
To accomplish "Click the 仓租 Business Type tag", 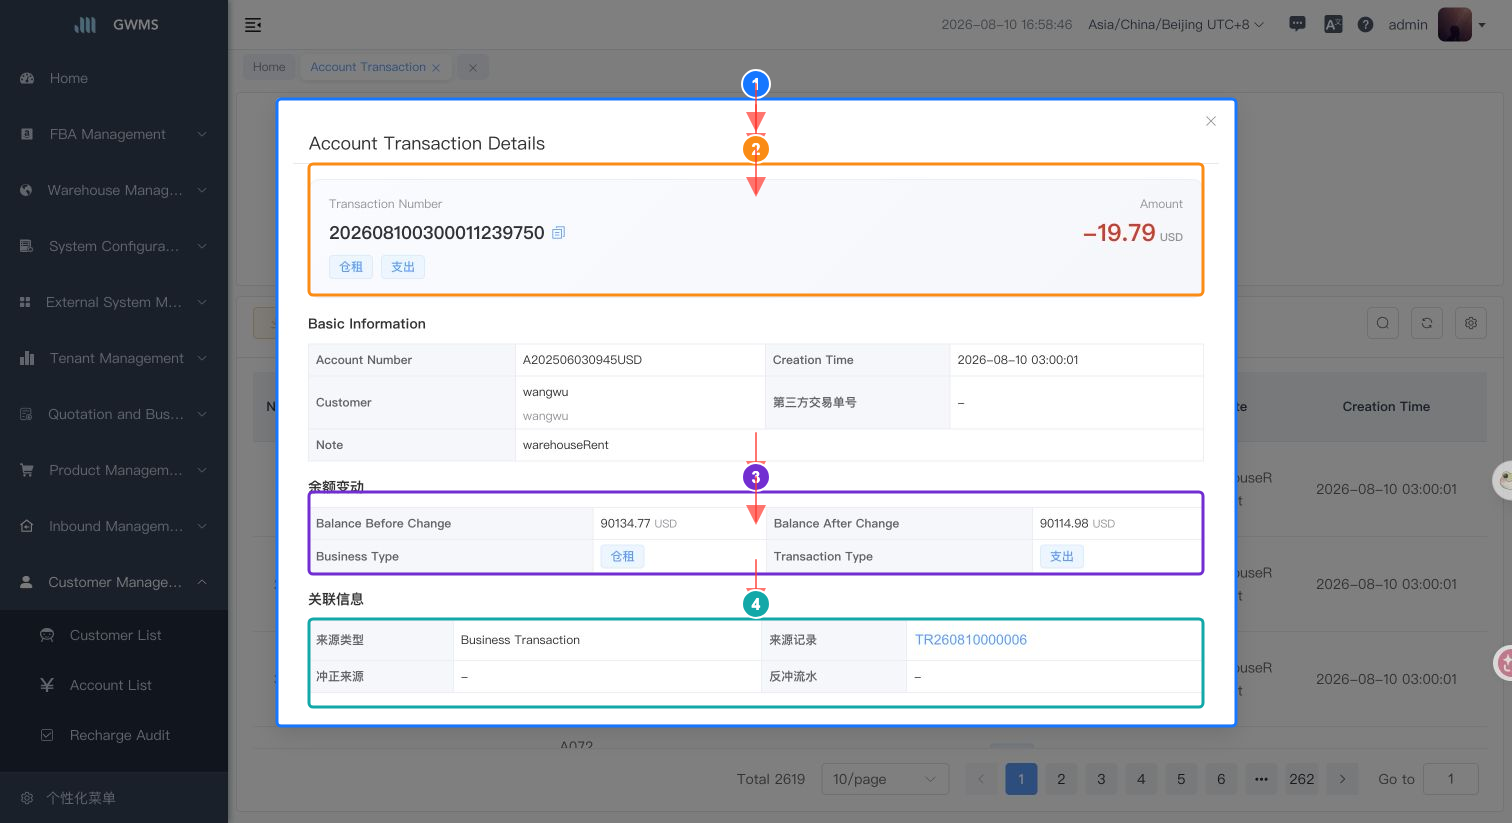I will [x=622, y=556].
